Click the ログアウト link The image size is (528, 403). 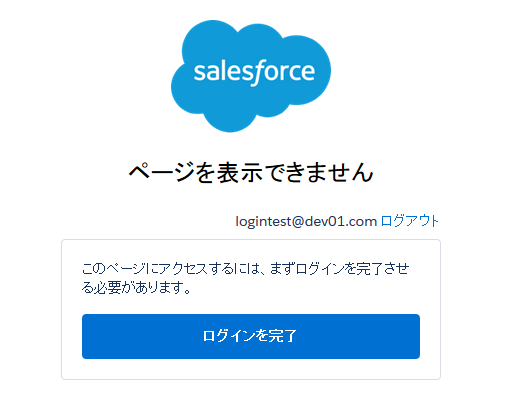(x=409, y=221)
